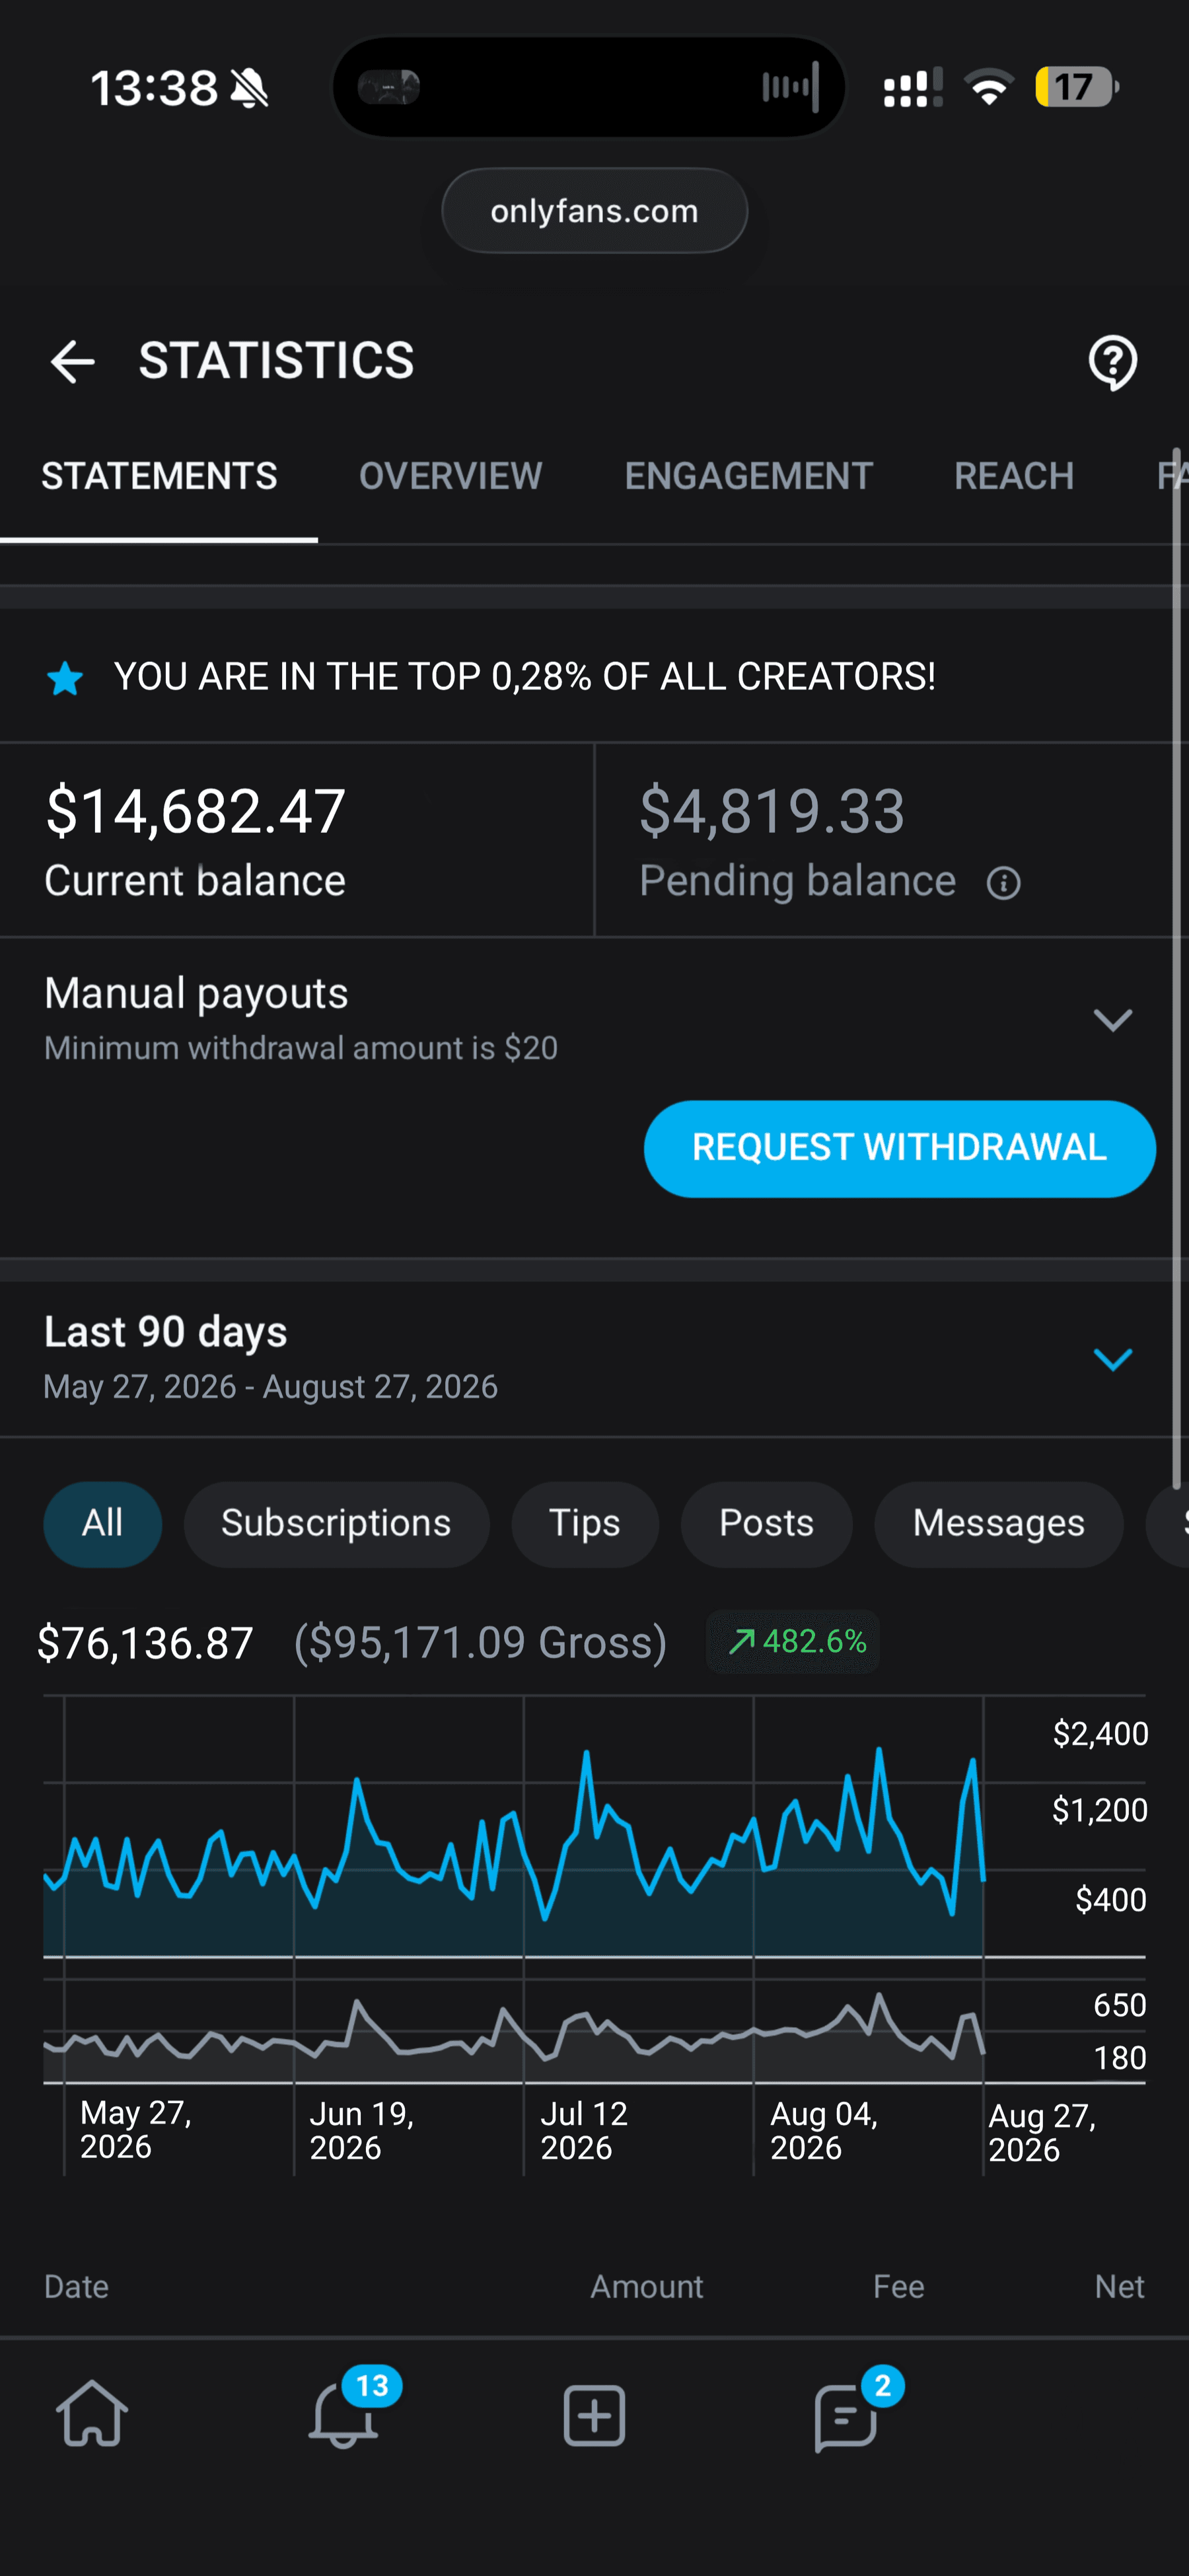The height and width of the screenshot is (2576, 1189).
Task: Open the Home icon in bottom navigation
Action: (92, 2414)
